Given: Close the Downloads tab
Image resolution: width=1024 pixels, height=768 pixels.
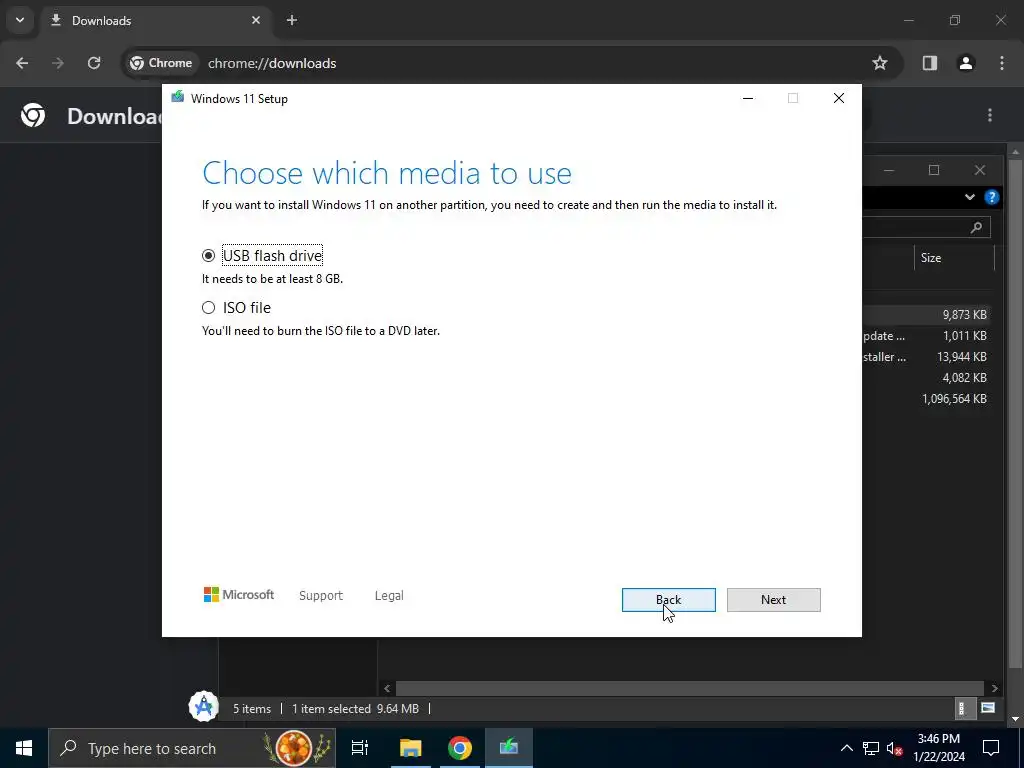Looking at the screenshot, I should [256, 20].
